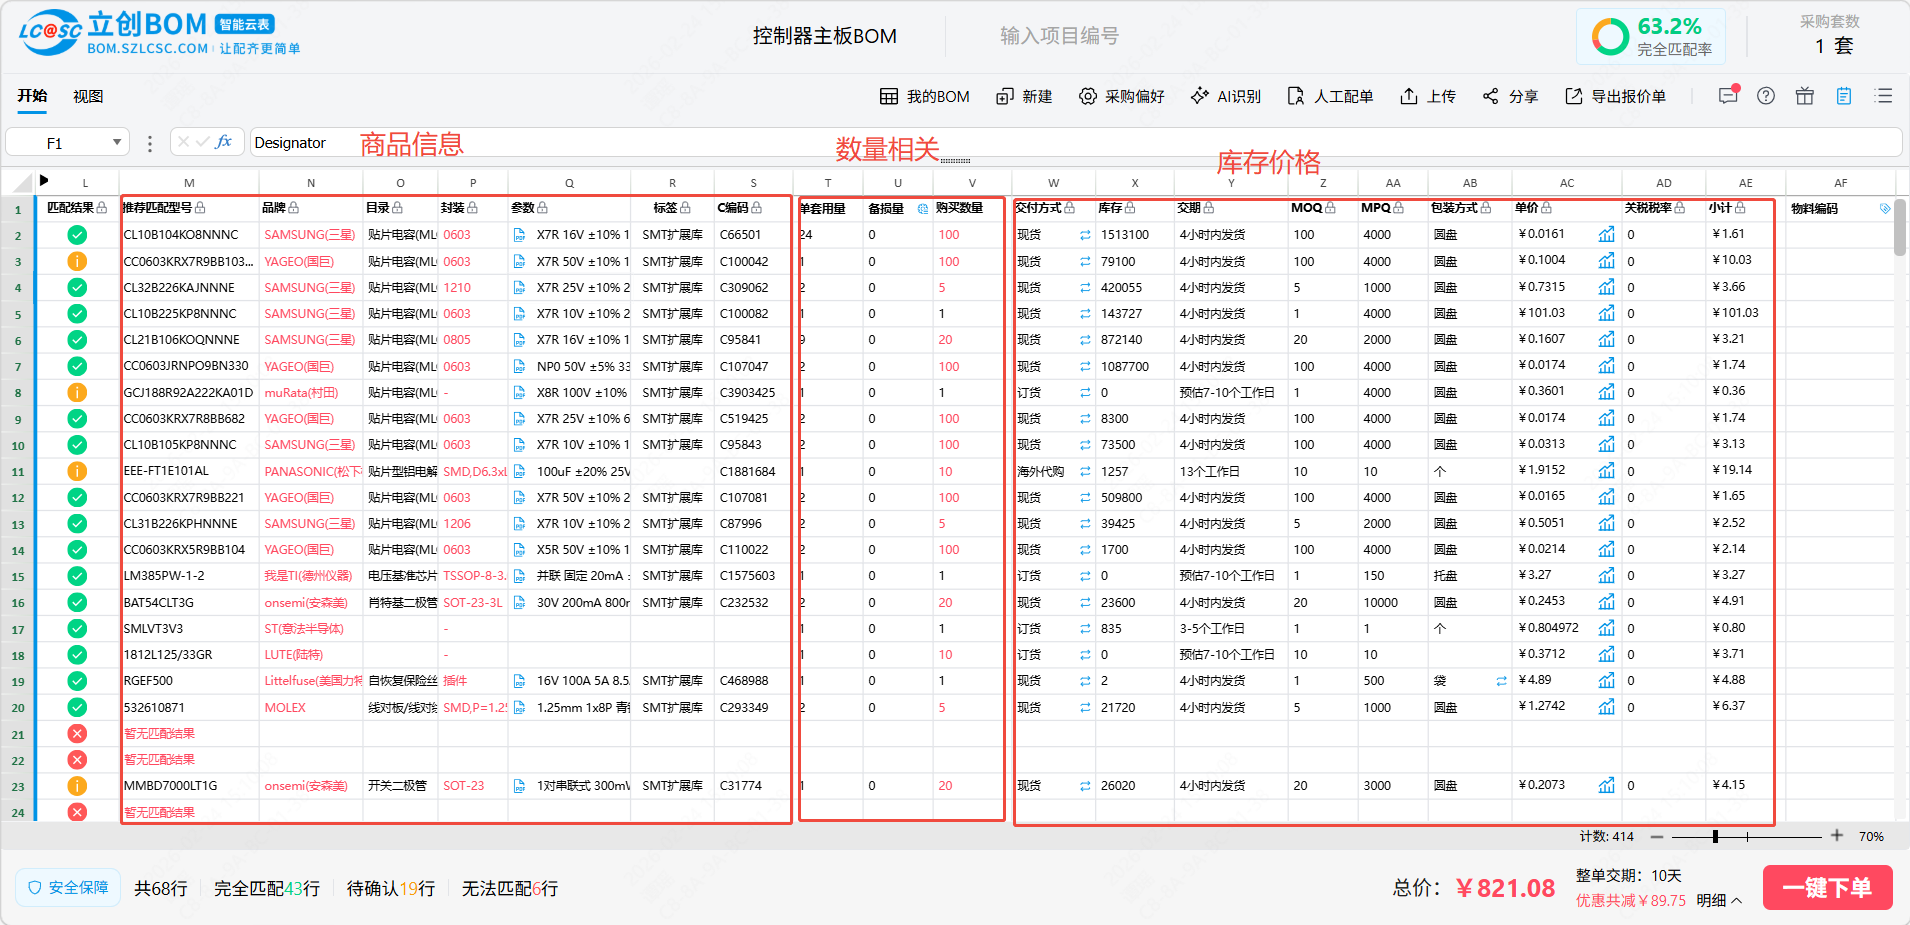Select the 开始 tab
Viewport: 1910px width, 925px height.
pos(32,96)
